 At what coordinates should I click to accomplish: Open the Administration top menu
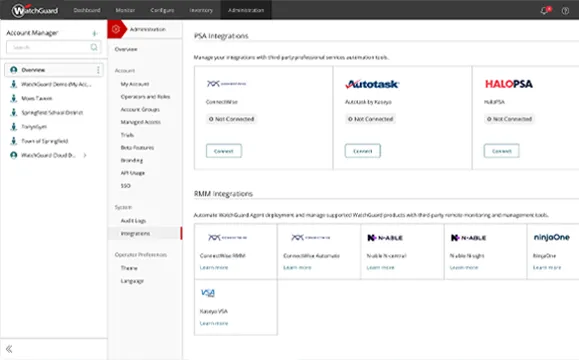tap(246, 10)
